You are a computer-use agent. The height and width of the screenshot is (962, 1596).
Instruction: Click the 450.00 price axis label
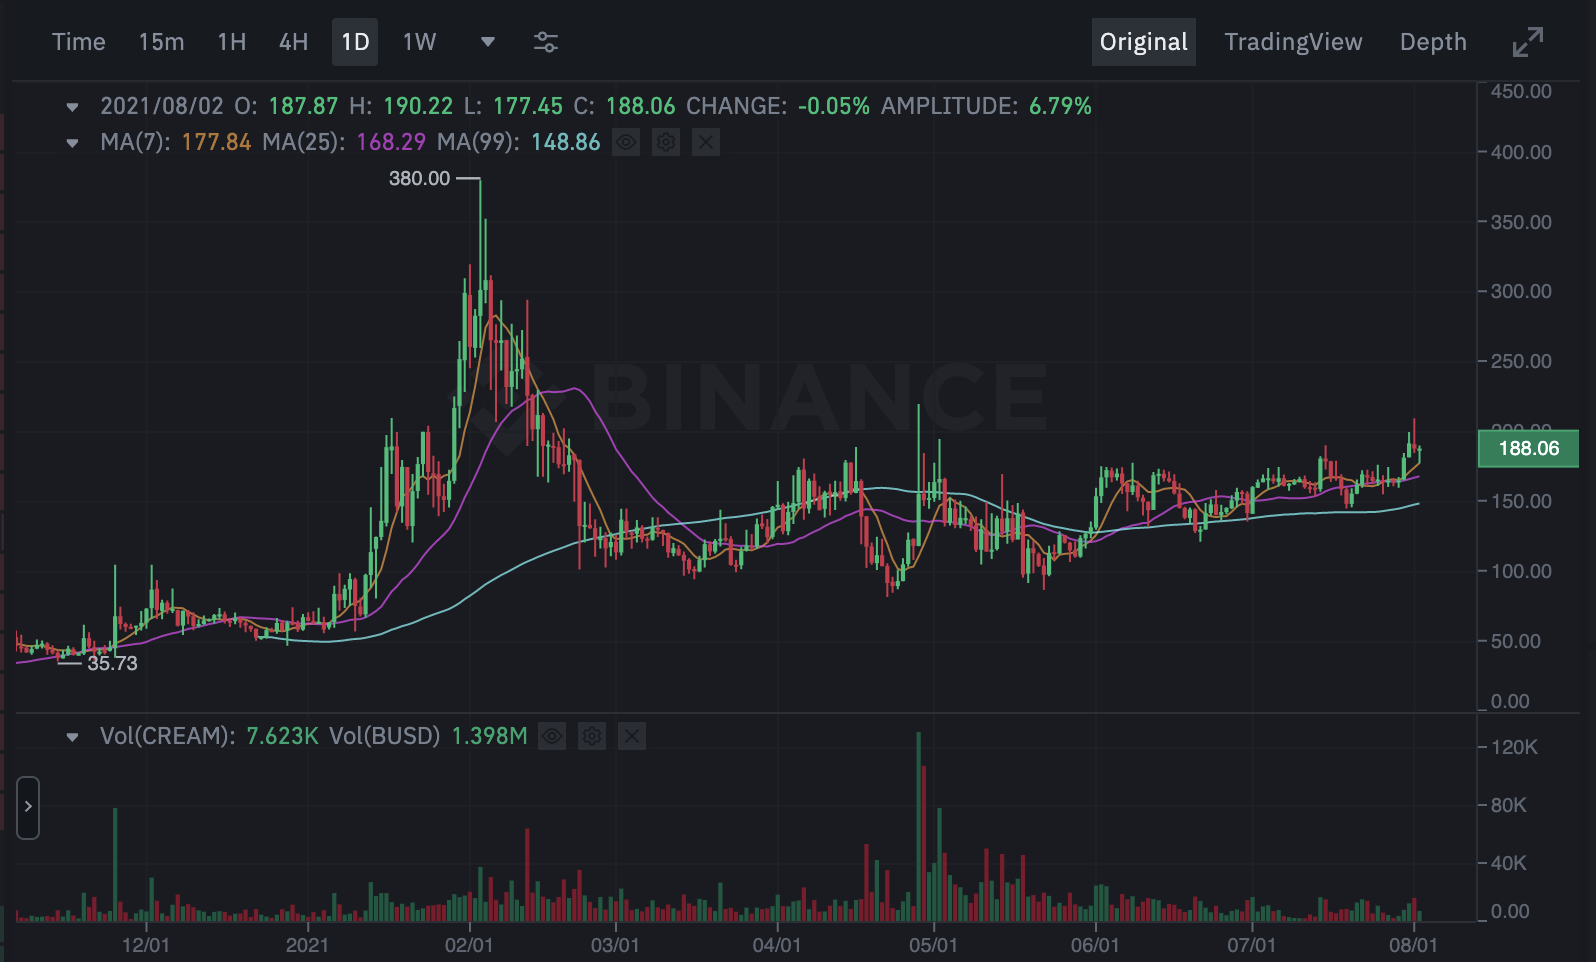[1521, 91]
